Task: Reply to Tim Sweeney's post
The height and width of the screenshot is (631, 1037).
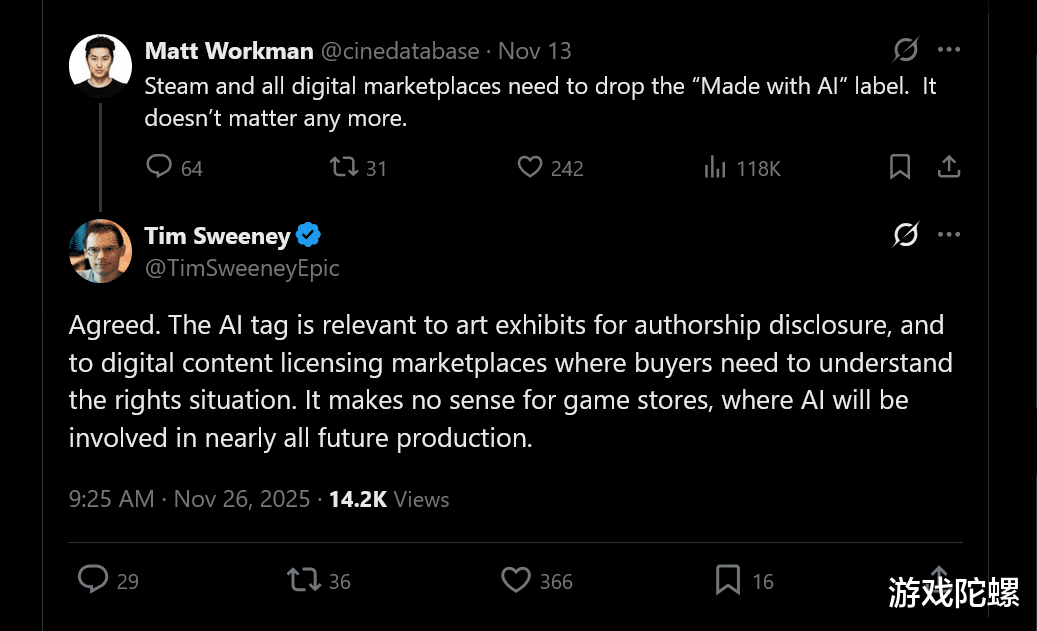Action: [x=93, y=579]
